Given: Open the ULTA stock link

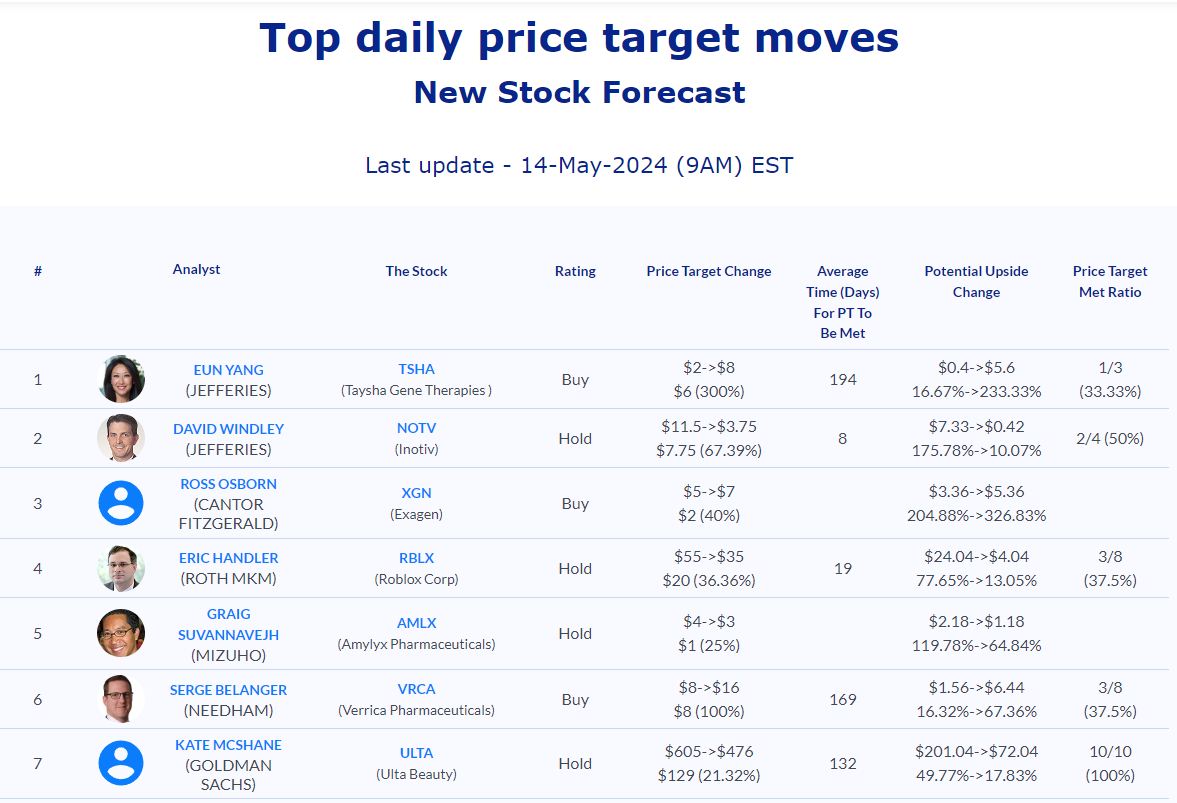Looking at the screenshot, I should pyautogui.click(x=417, y=753).
